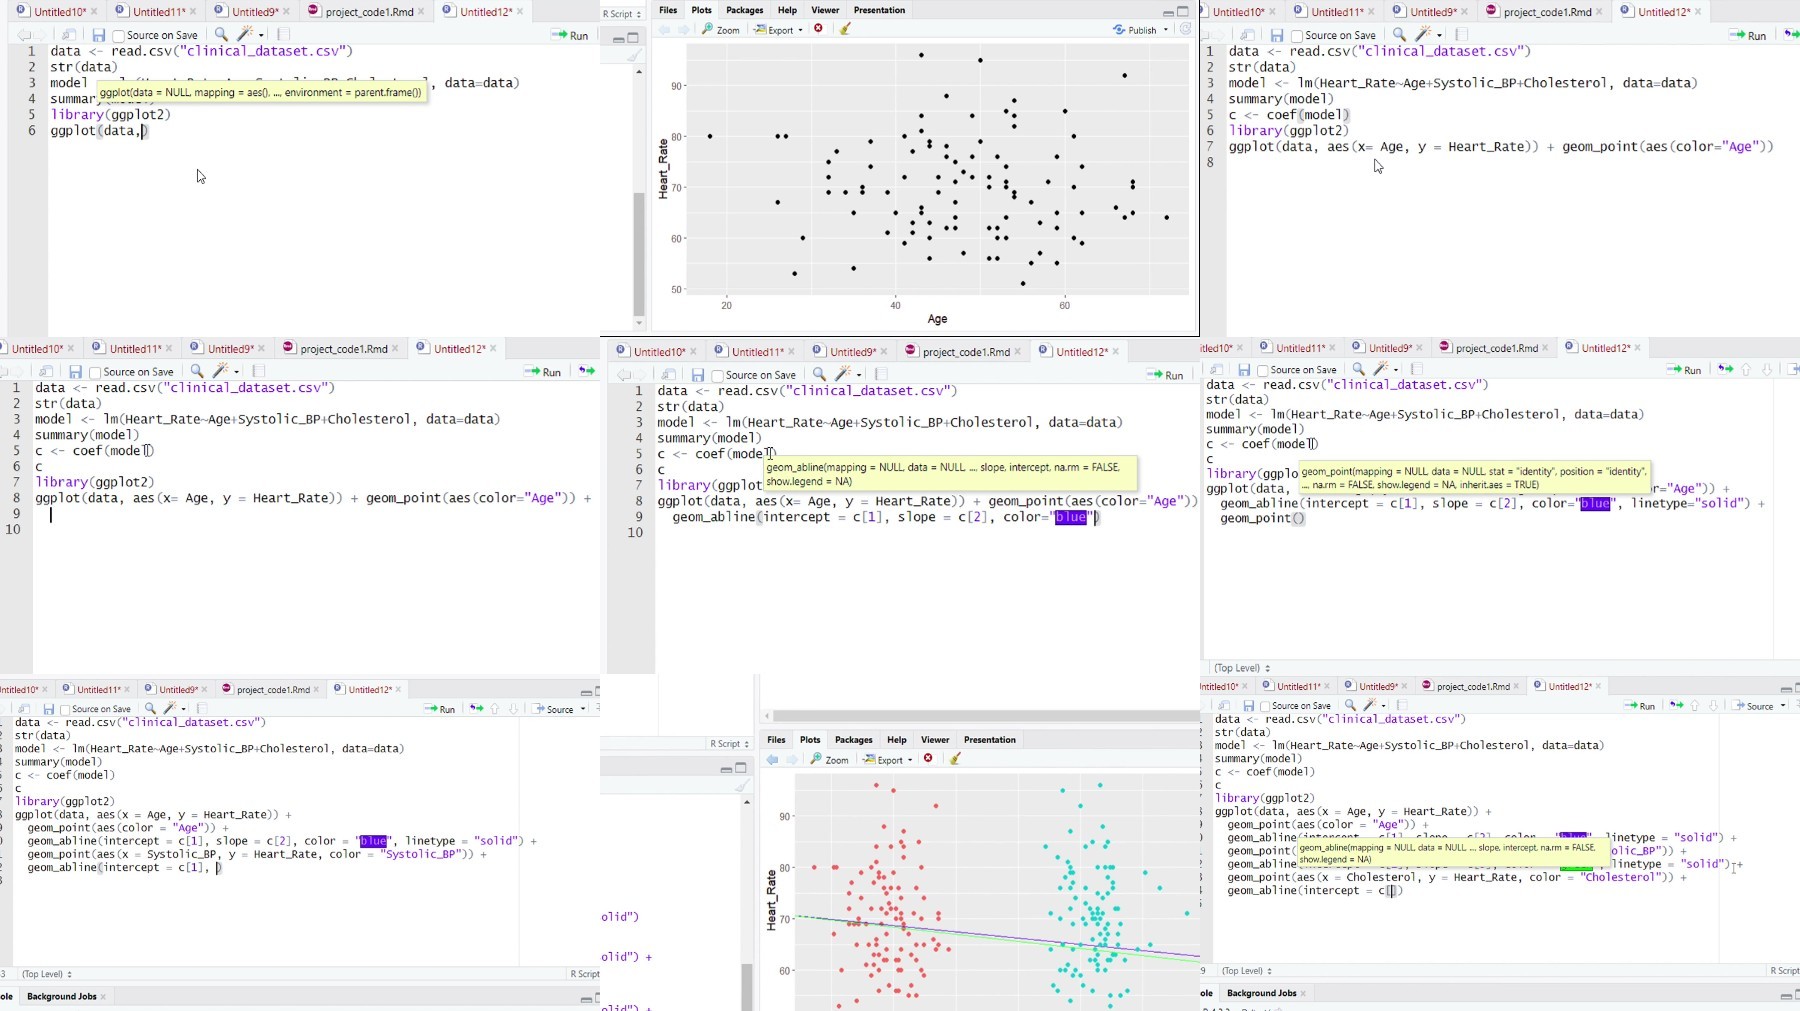Open Background Jobs tab below Cholesterol geom_point editor
The height and width of the screenshot is (1011, 1800).
pos(1261,993)
